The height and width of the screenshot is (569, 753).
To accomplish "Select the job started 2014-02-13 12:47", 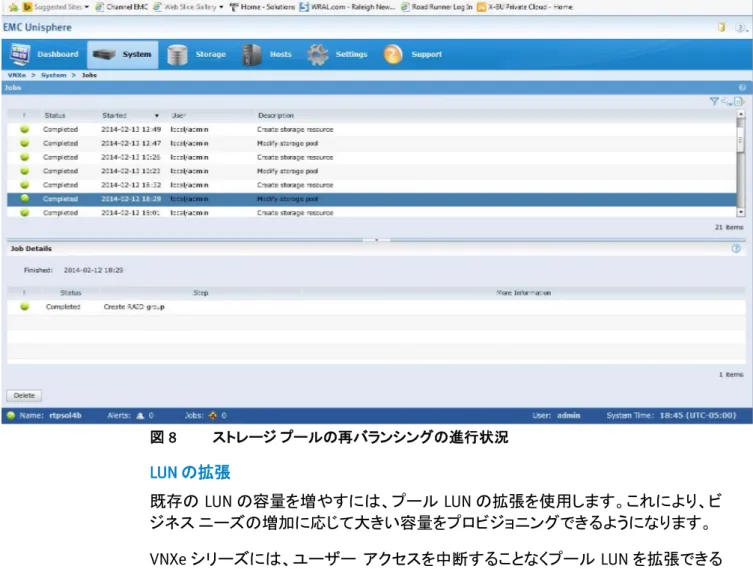I will 372,144.
